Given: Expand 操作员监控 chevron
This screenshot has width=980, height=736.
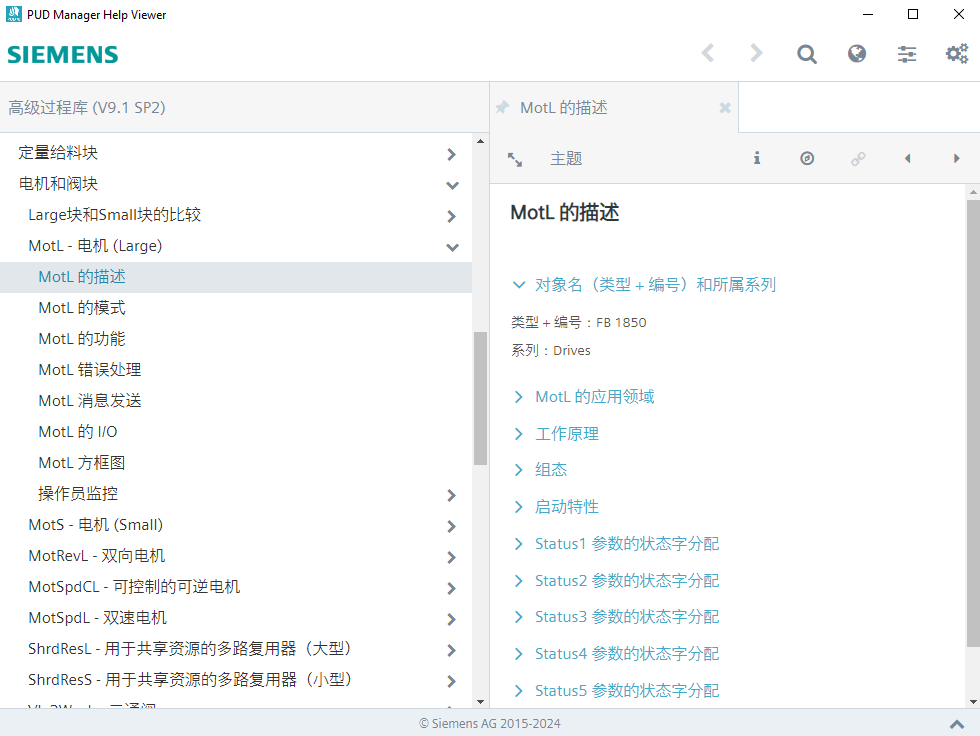Looking at the screenshot, I should click(452, 495).
